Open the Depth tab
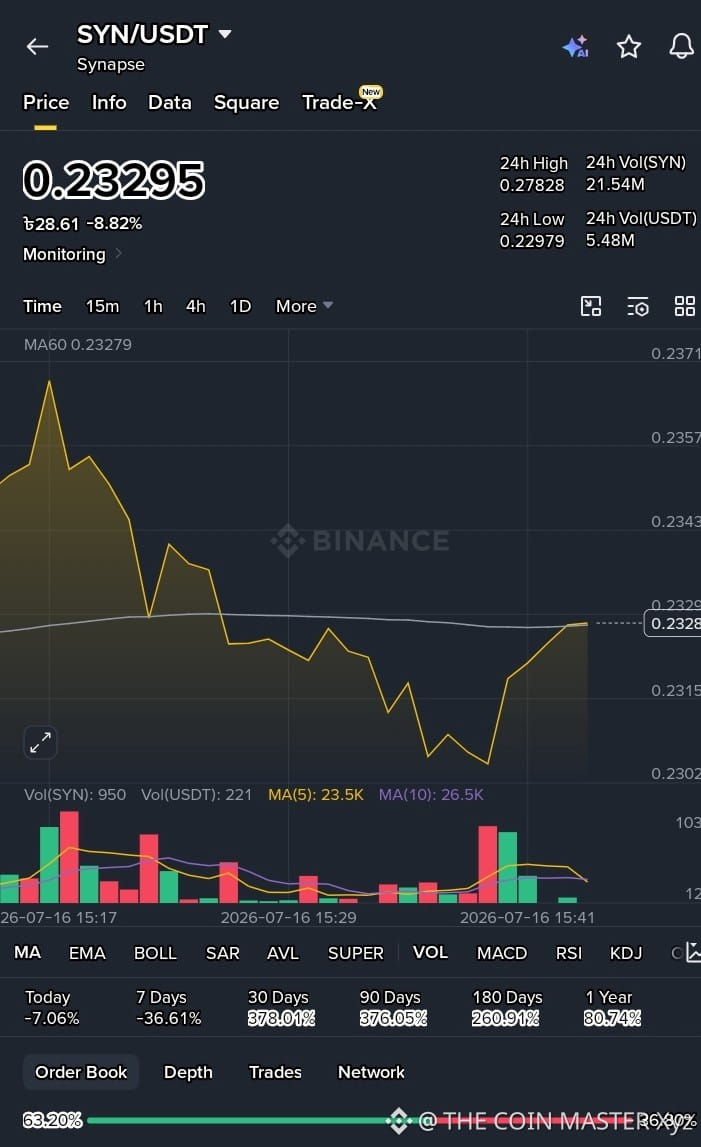Viewport: 701px width, 1147px height. [188, 1072]
